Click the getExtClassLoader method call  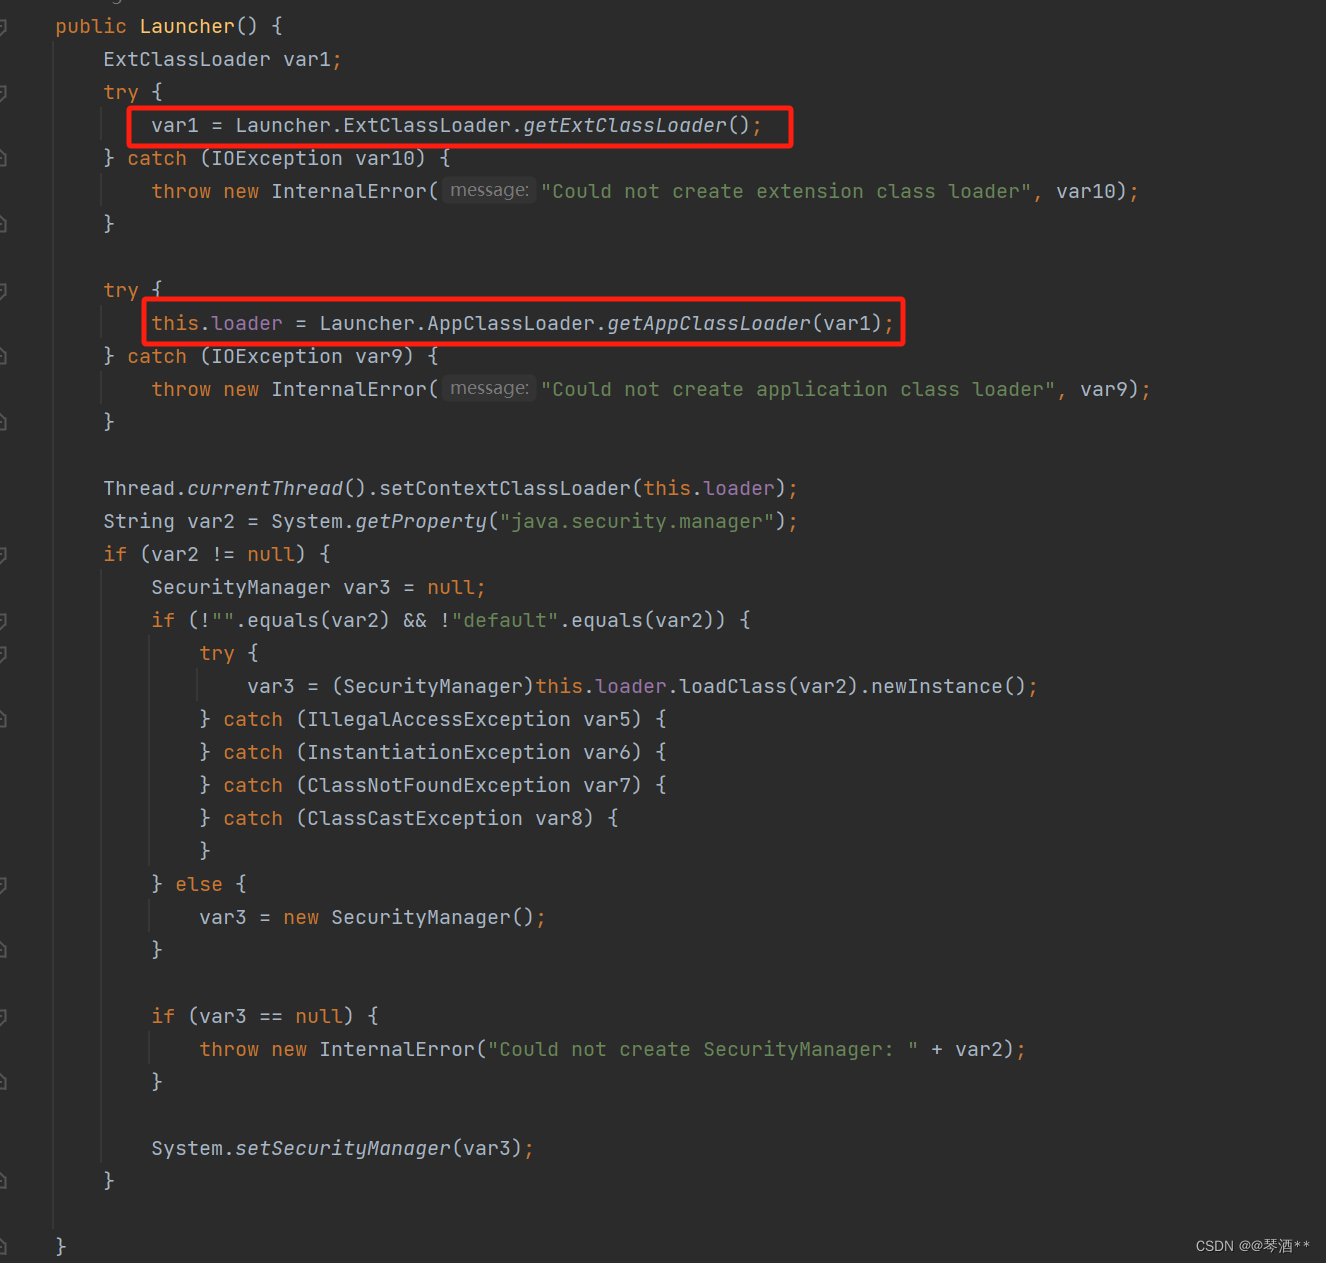click(625, 126)
